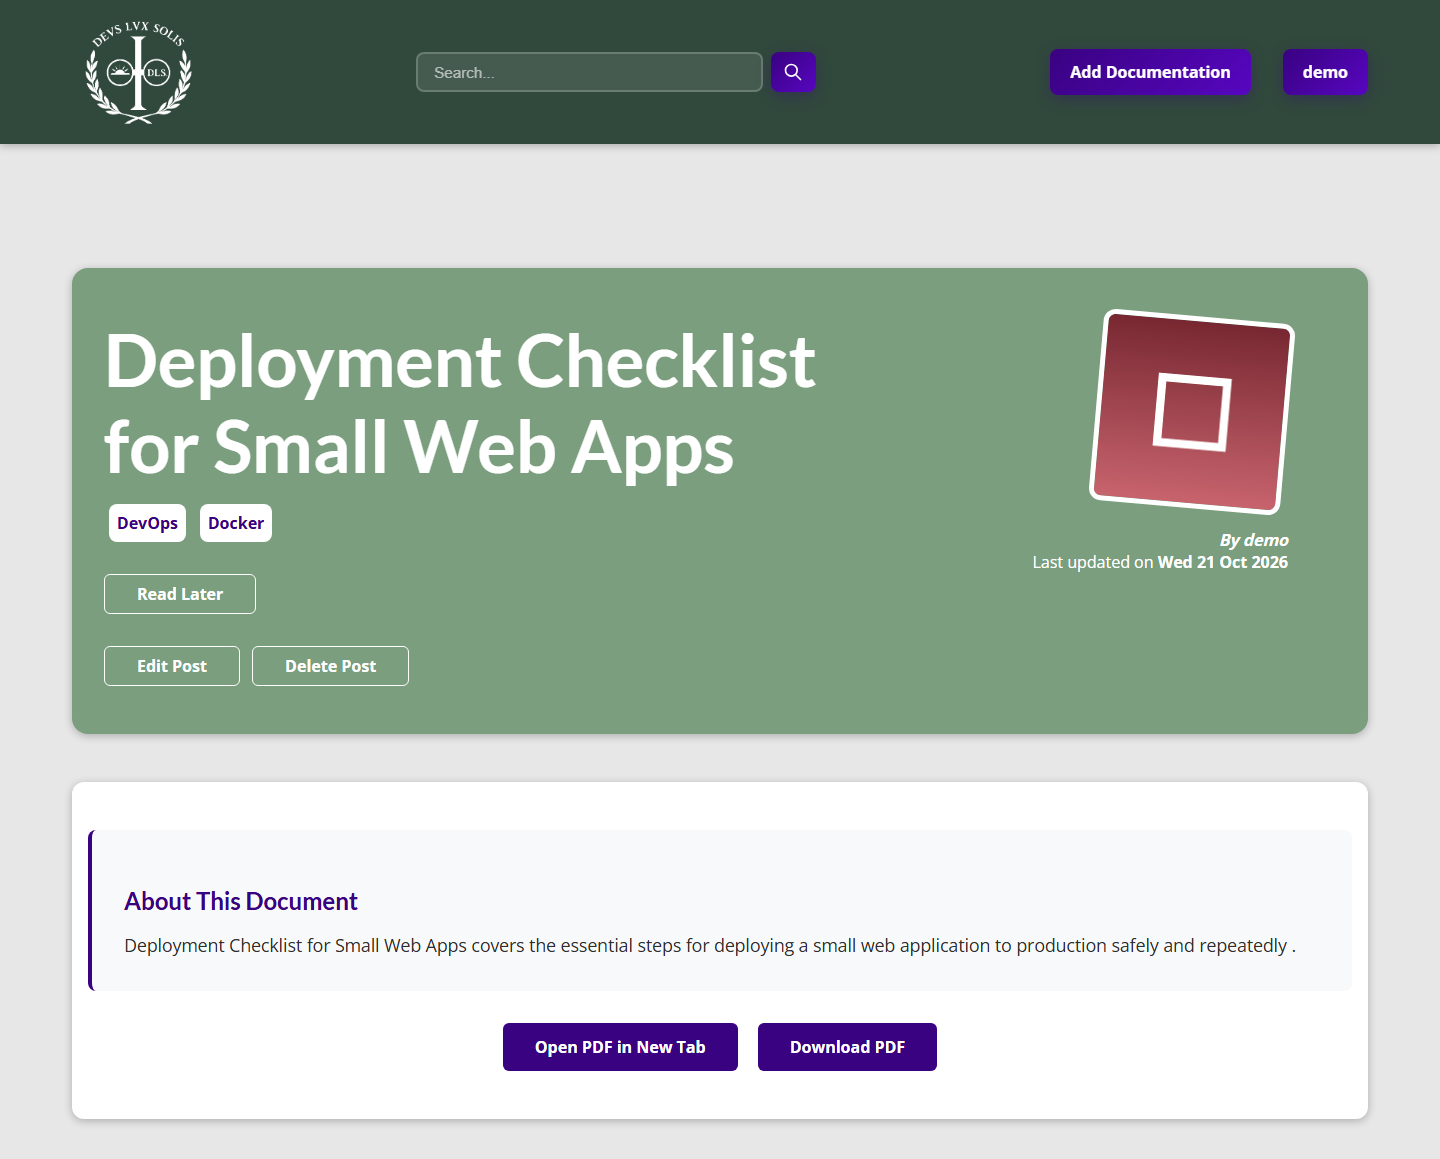
Task: Click the author name demo
Action: (1266, 540)
